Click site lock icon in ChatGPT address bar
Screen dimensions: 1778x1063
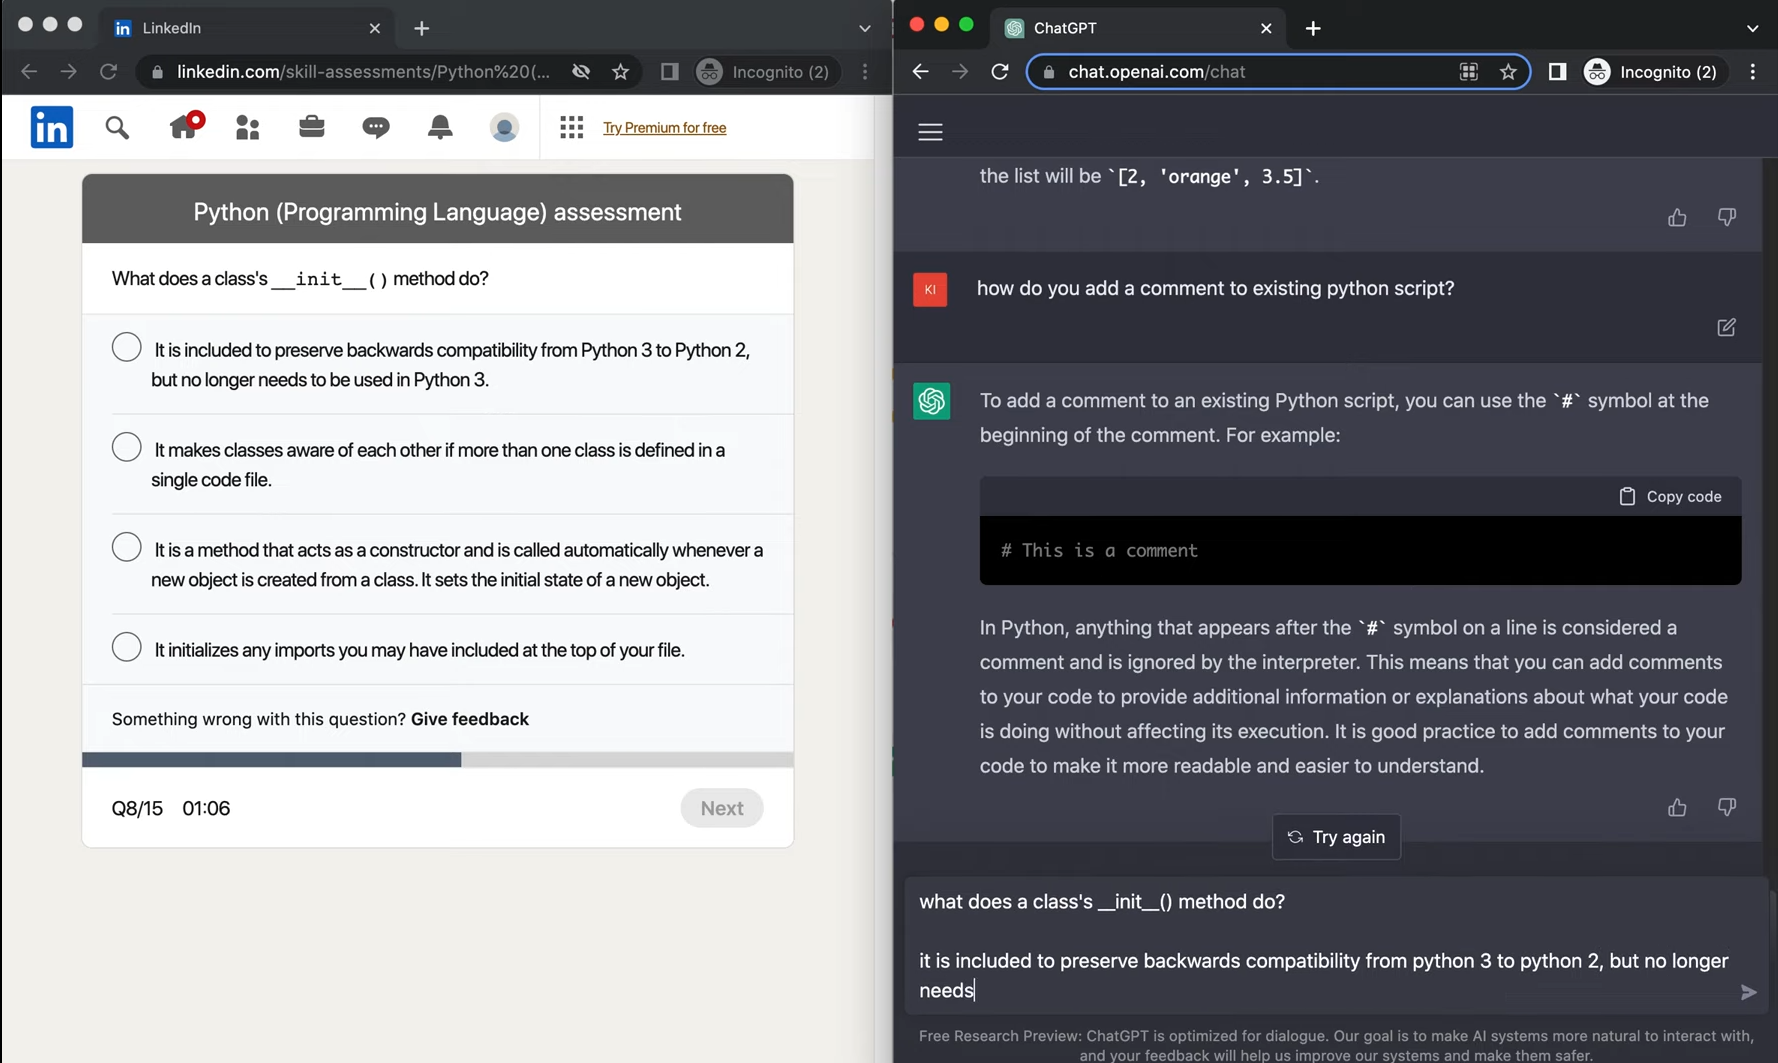click(x=1048, y=72)
